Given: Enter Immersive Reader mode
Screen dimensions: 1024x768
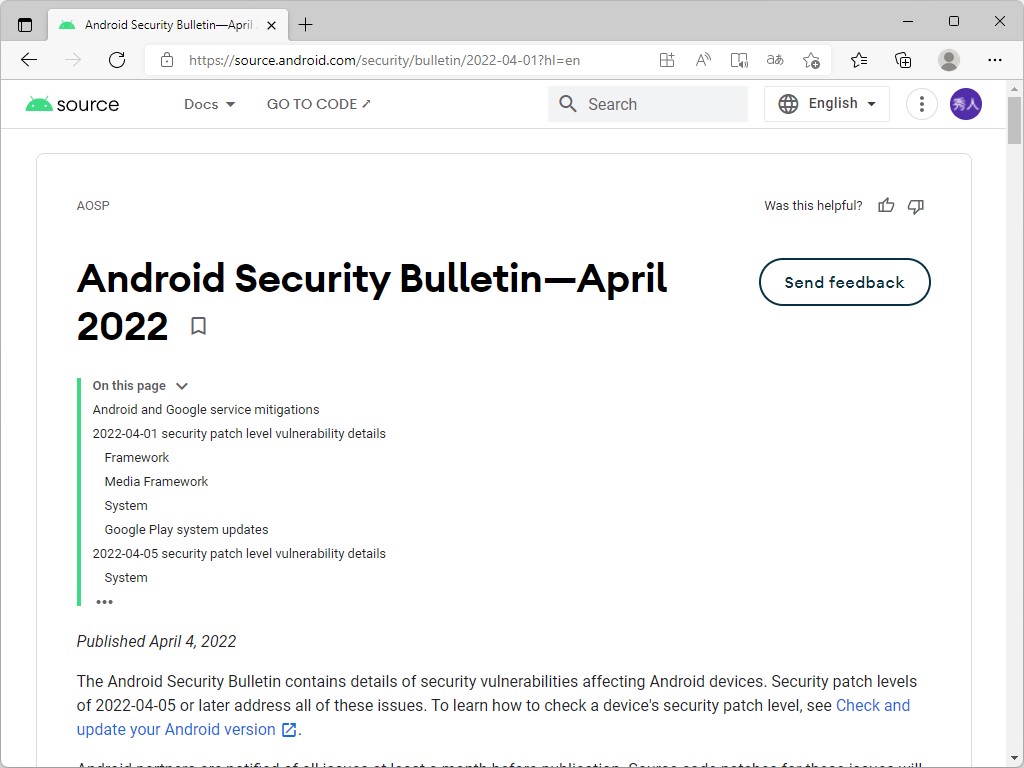Looking at the screenshot, I should click(739, 60).
